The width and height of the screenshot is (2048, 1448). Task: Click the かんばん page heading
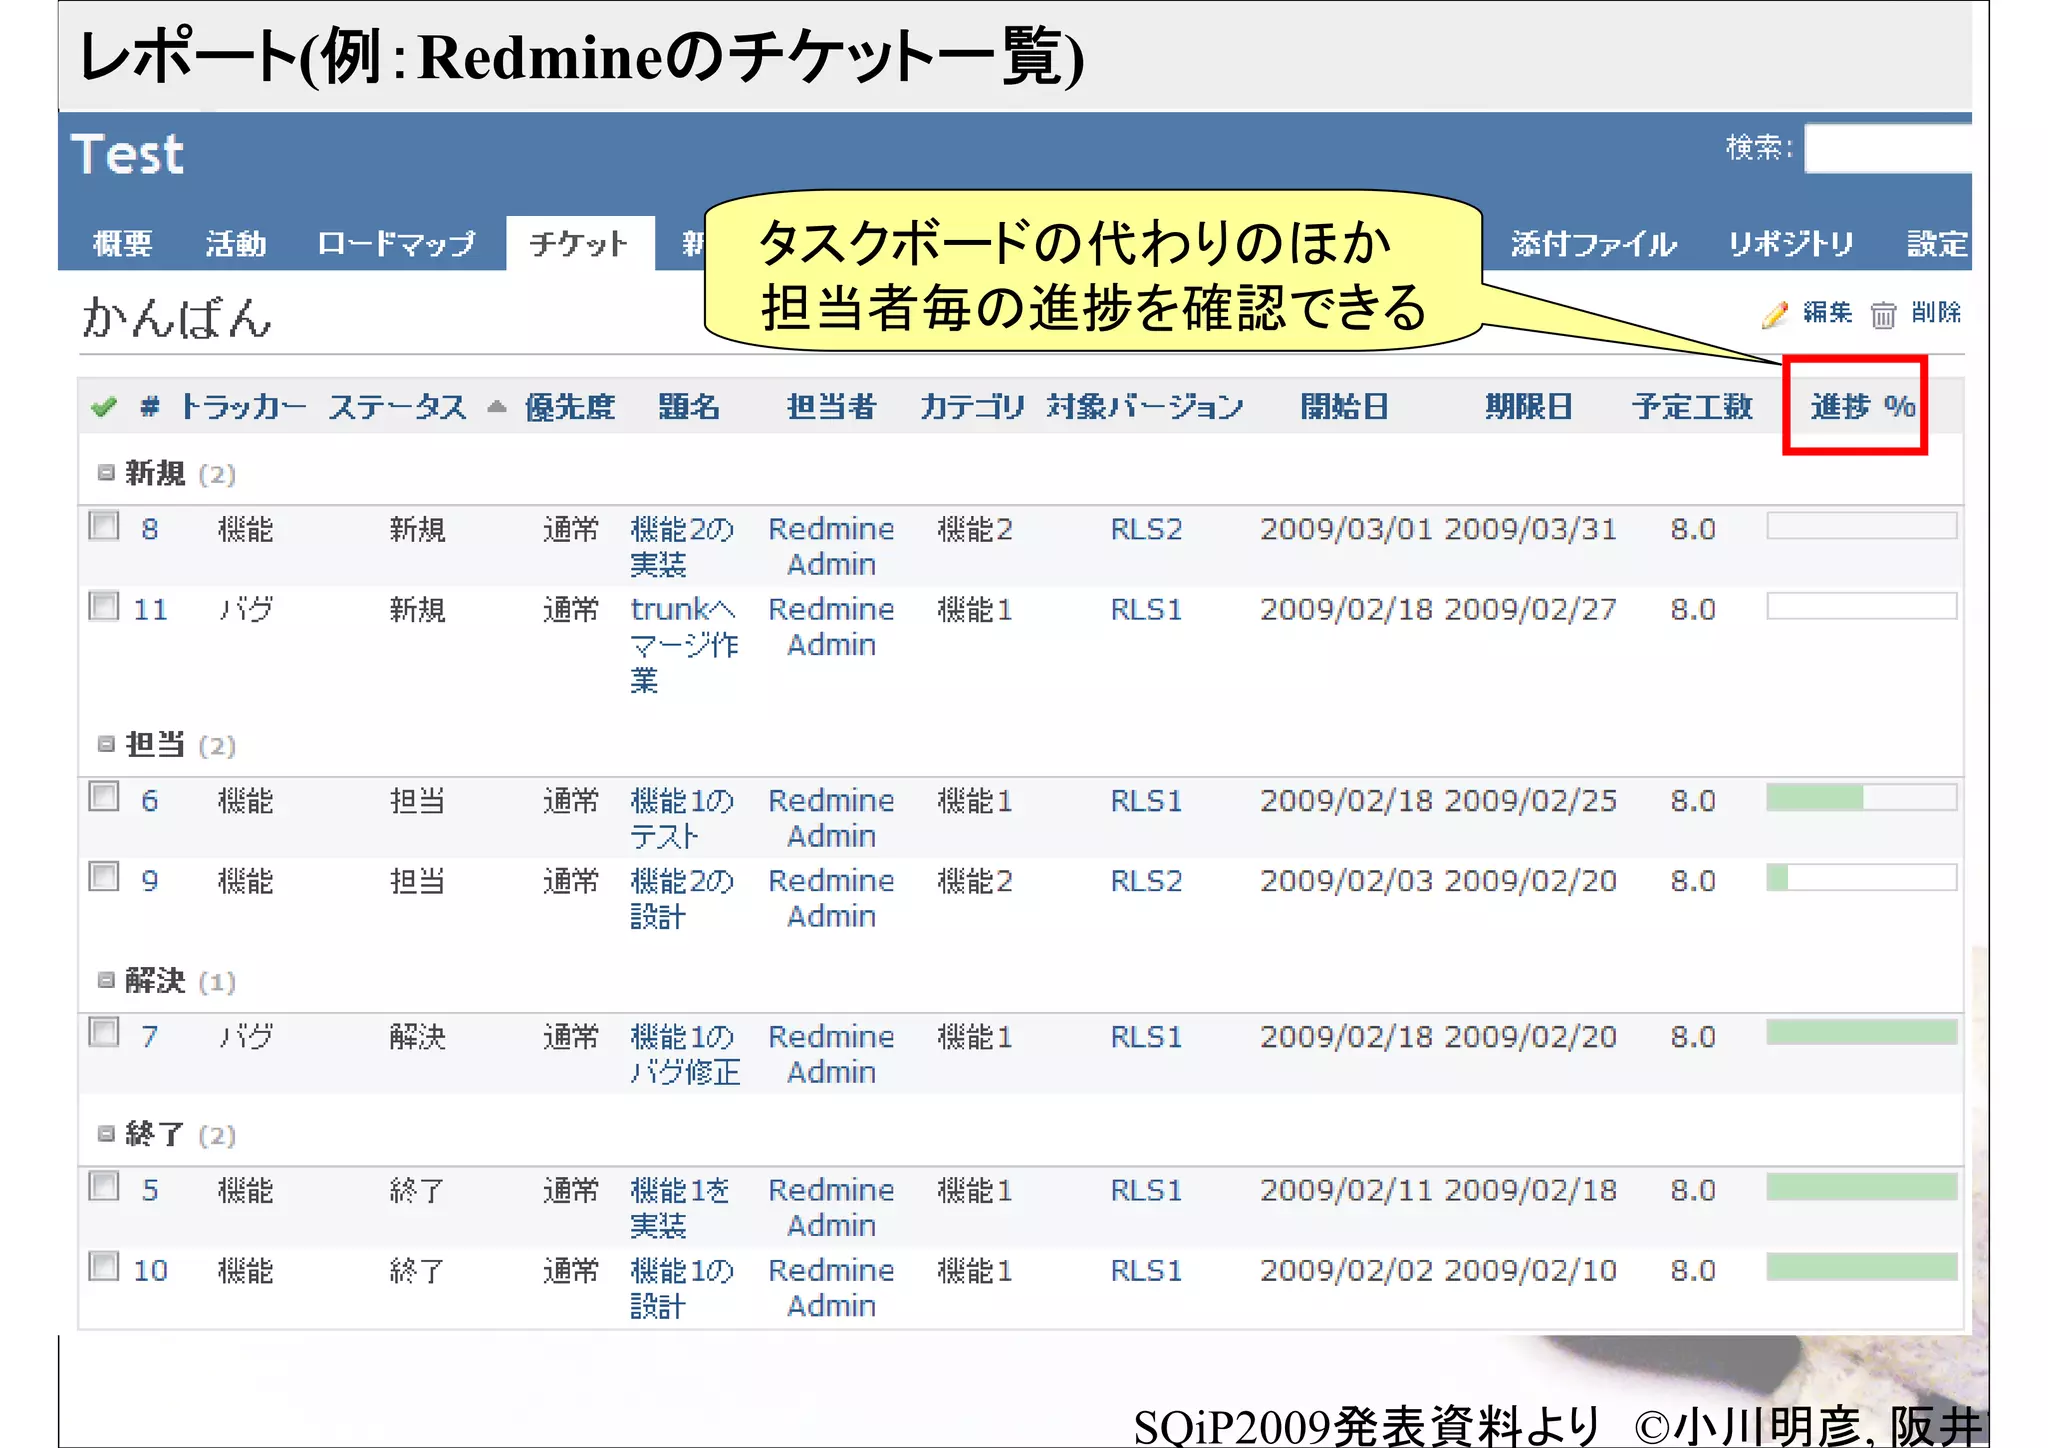click(176, 318)
